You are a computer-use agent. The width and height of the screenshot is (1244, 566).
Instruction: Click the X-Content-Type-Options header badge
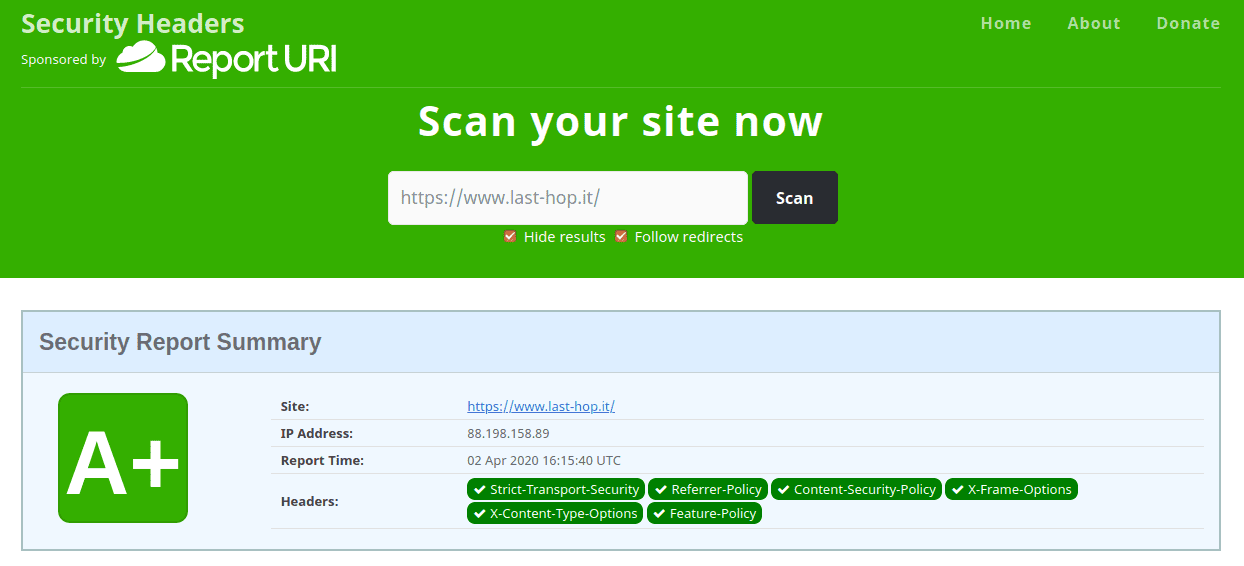555,514
